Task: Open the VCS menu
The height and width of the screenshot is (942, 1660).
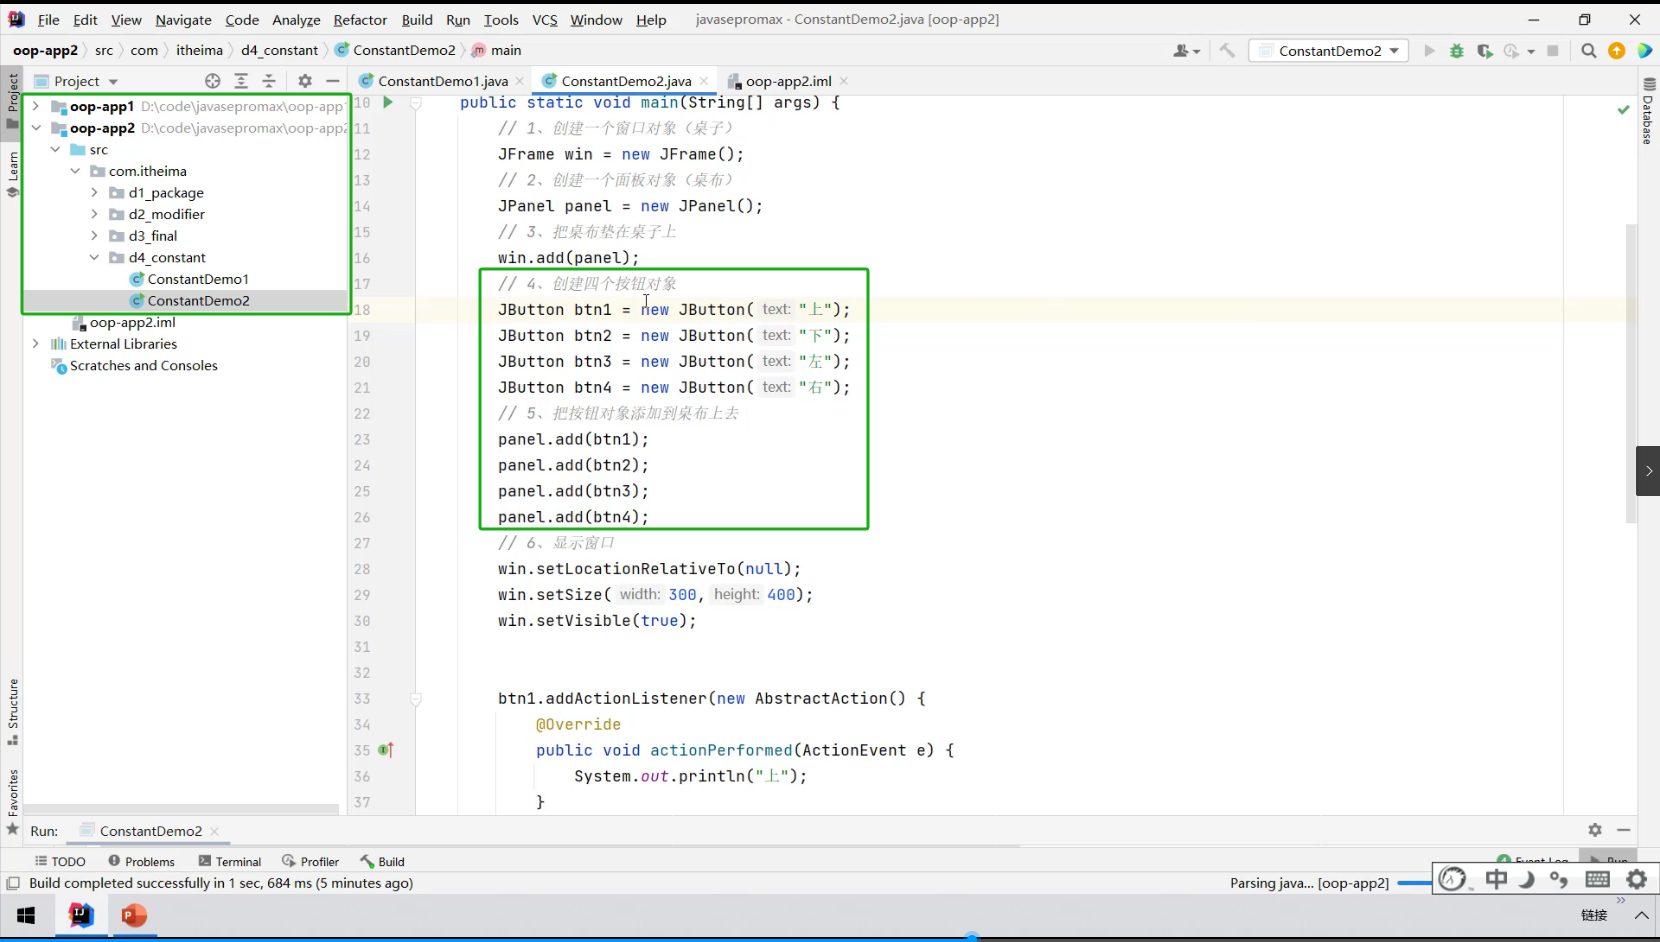Action: pos(545,20)
